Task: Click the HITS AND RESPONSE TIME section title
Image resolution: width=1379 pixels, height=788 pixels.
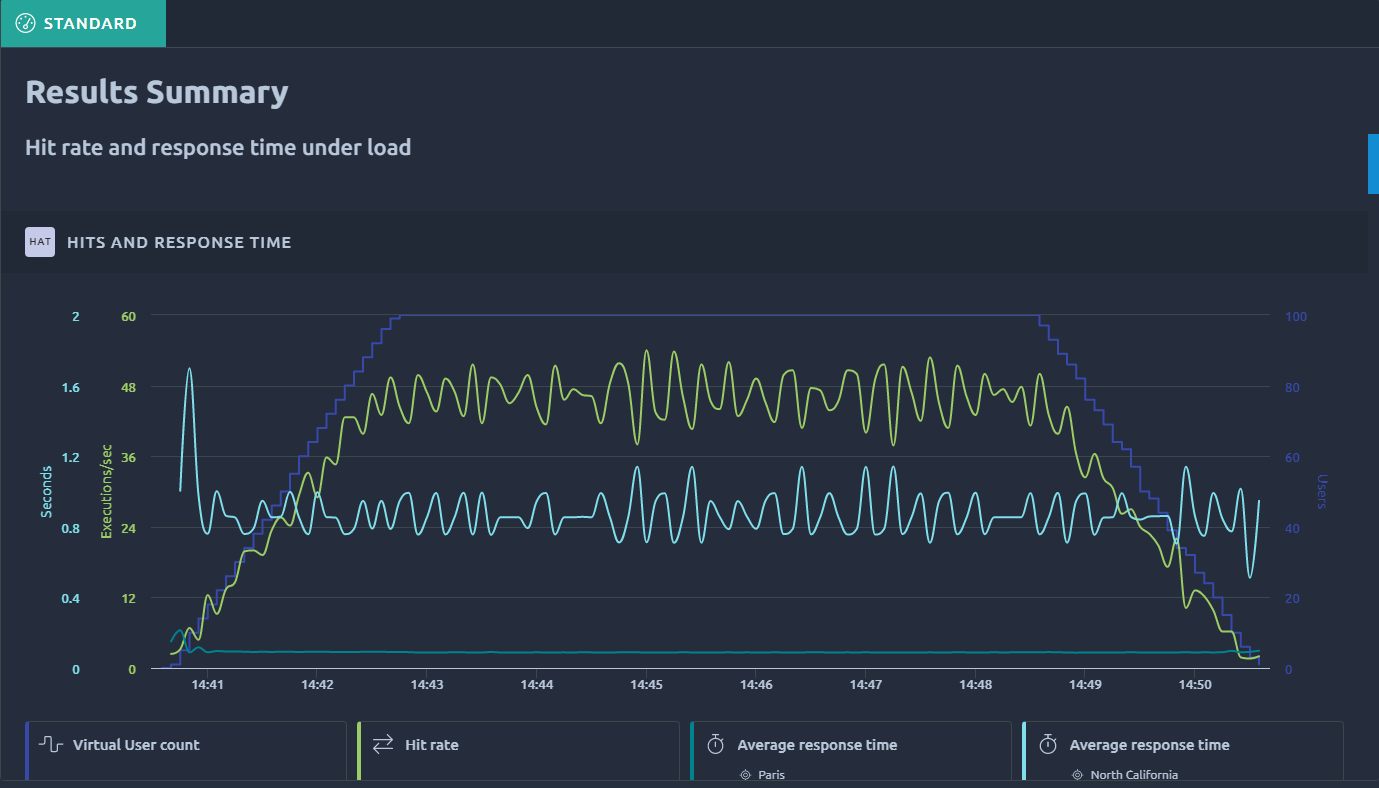Action: point(179,242)
